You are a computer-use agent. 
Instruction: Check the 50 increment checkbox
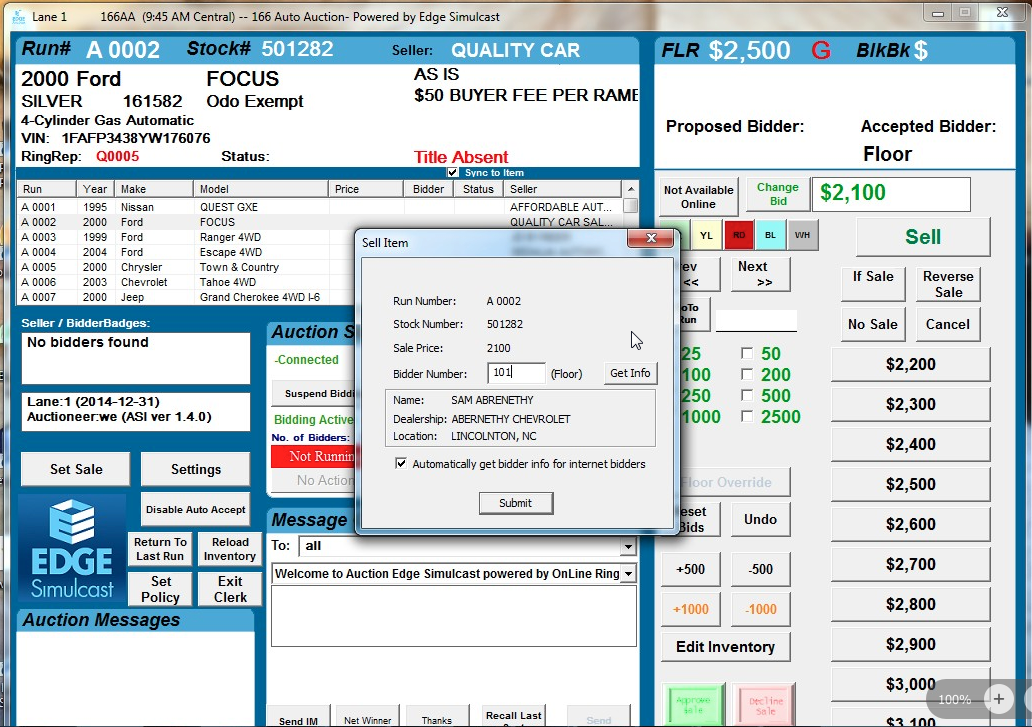(747, 354)
